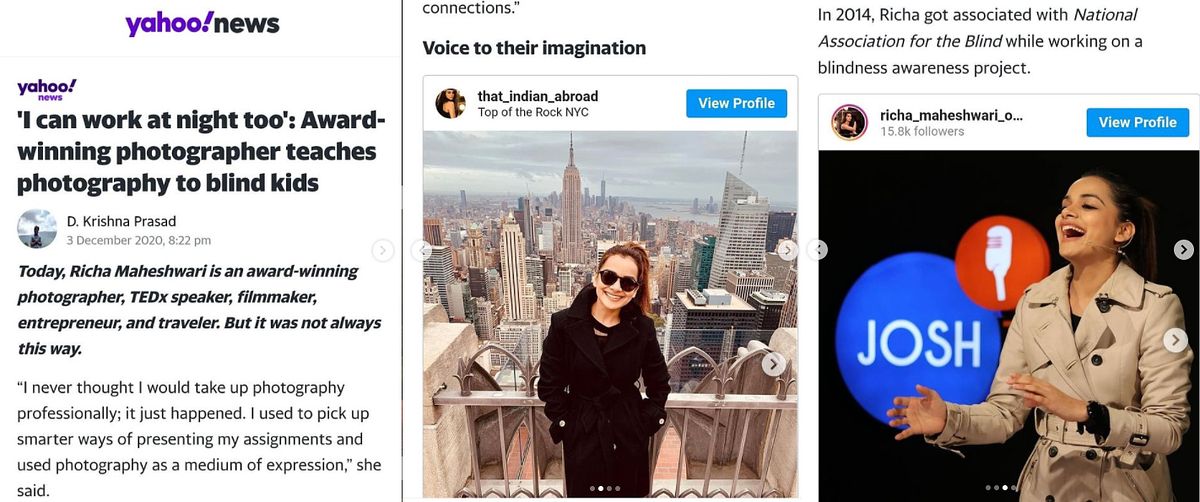Open the Top of the Rock NYC location

tap(533, 112)
